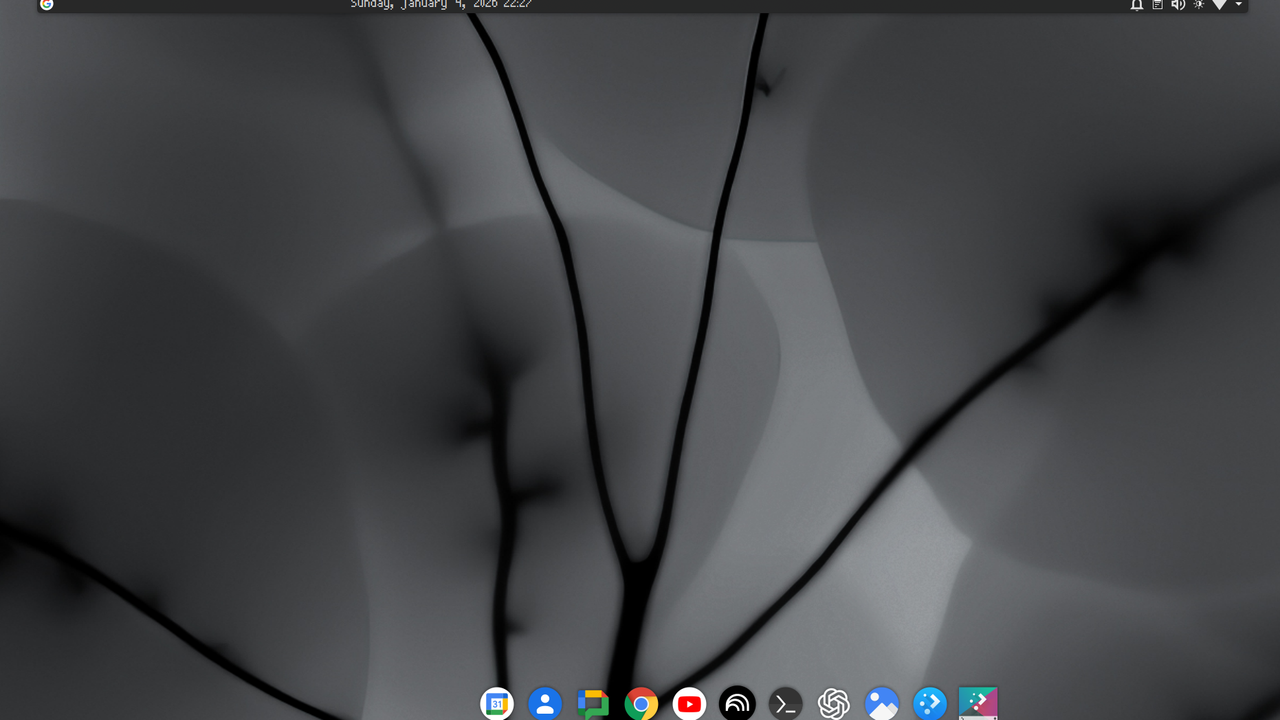Click the clipboard indicator in the system tray
The image size is (1280, 720).
click(x=1156, y=5)
